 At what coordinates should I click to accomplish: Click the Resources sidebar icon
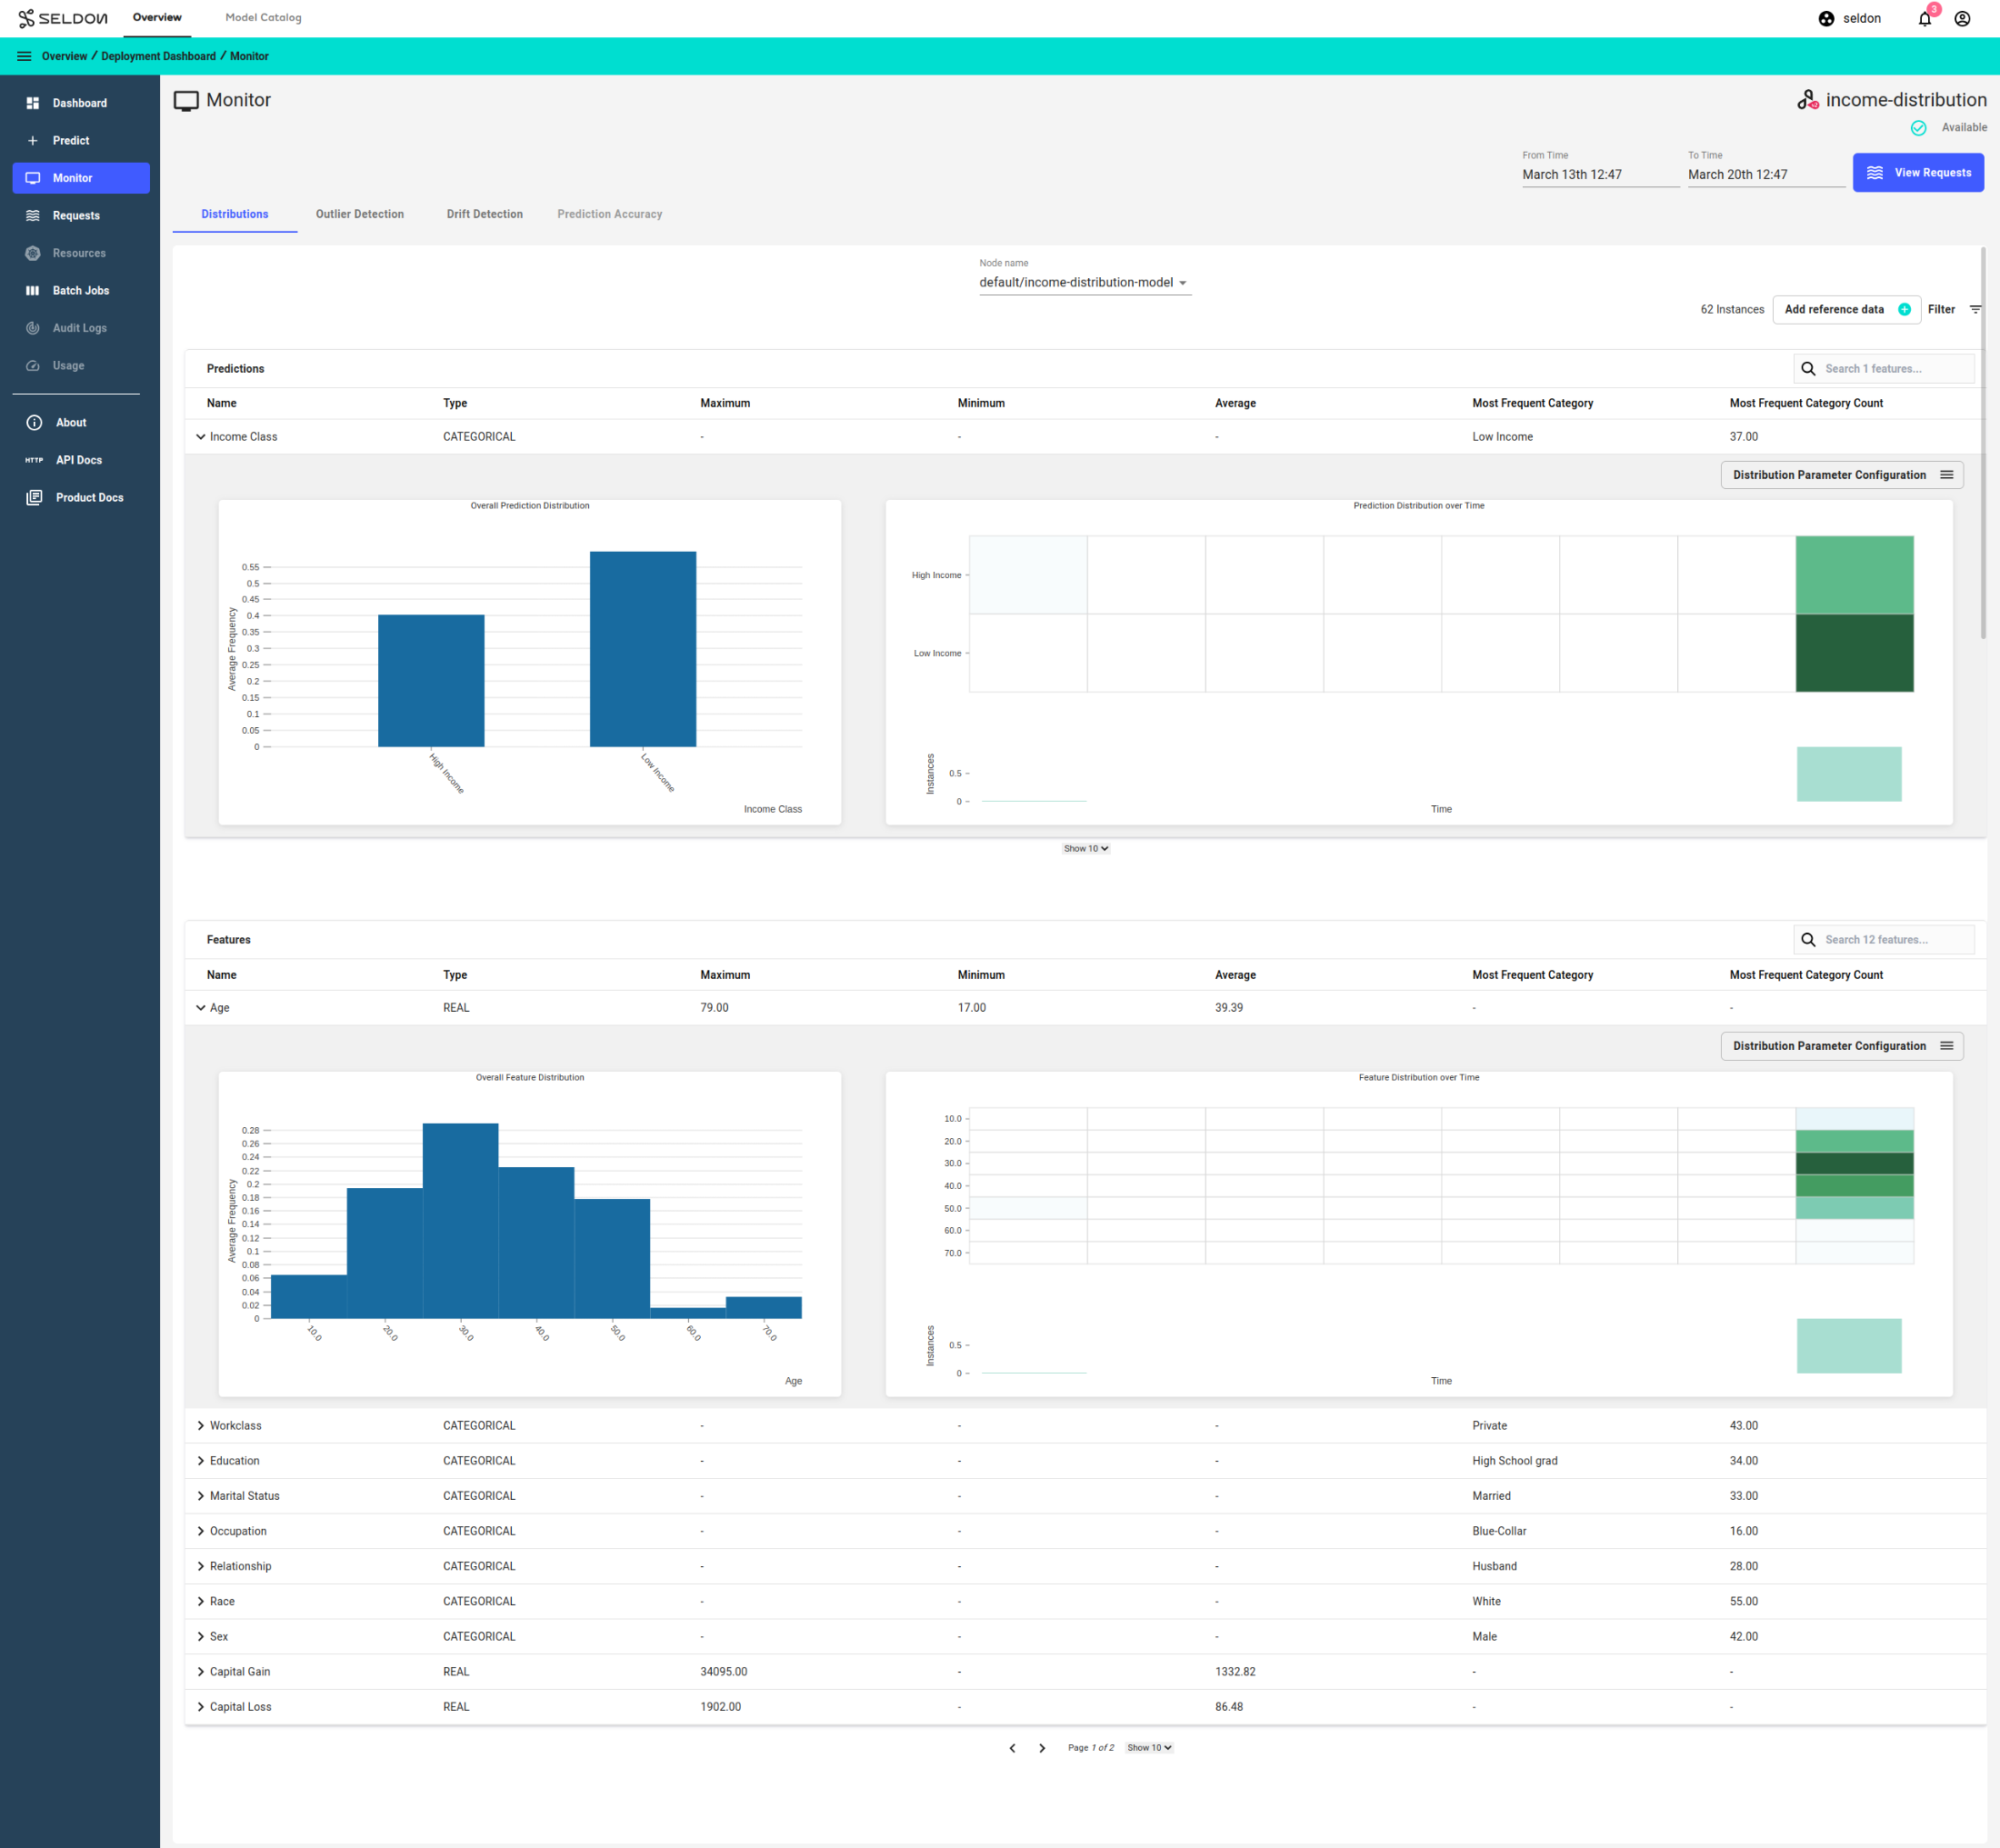point(33,253)
